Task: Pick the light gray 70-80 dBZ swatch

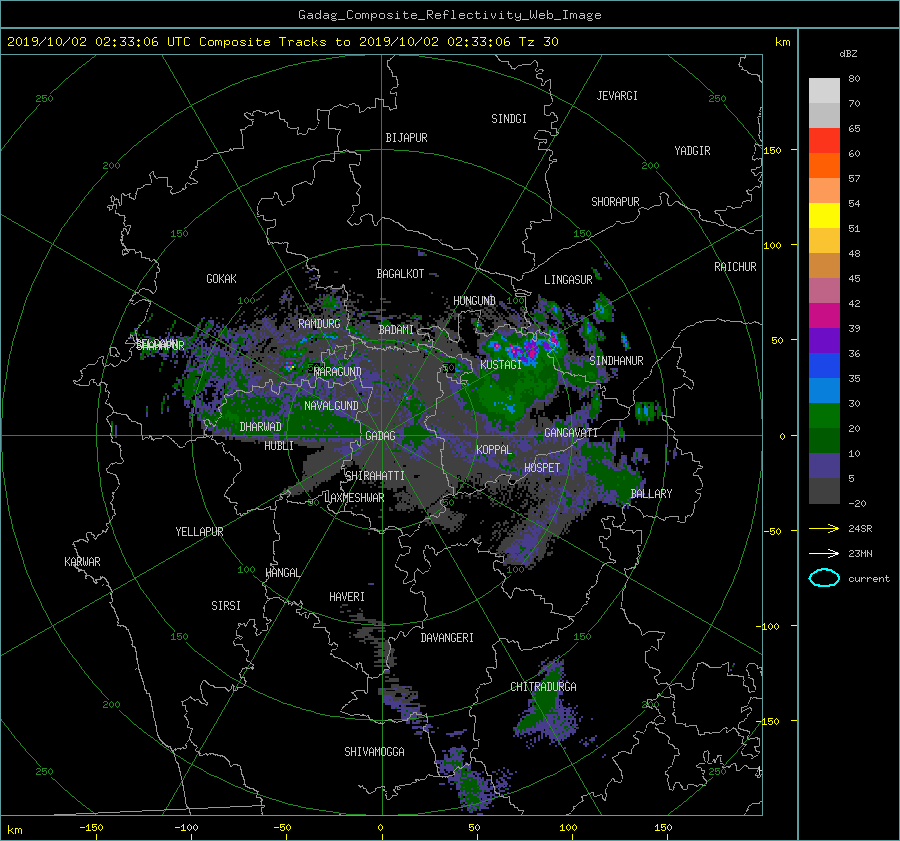Action: pos(824,90)
